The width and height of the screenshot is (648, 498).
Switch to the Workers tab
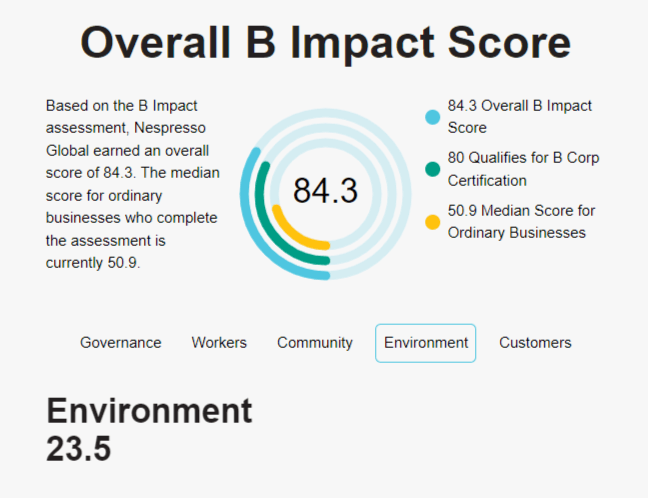[x=219, y=343]
